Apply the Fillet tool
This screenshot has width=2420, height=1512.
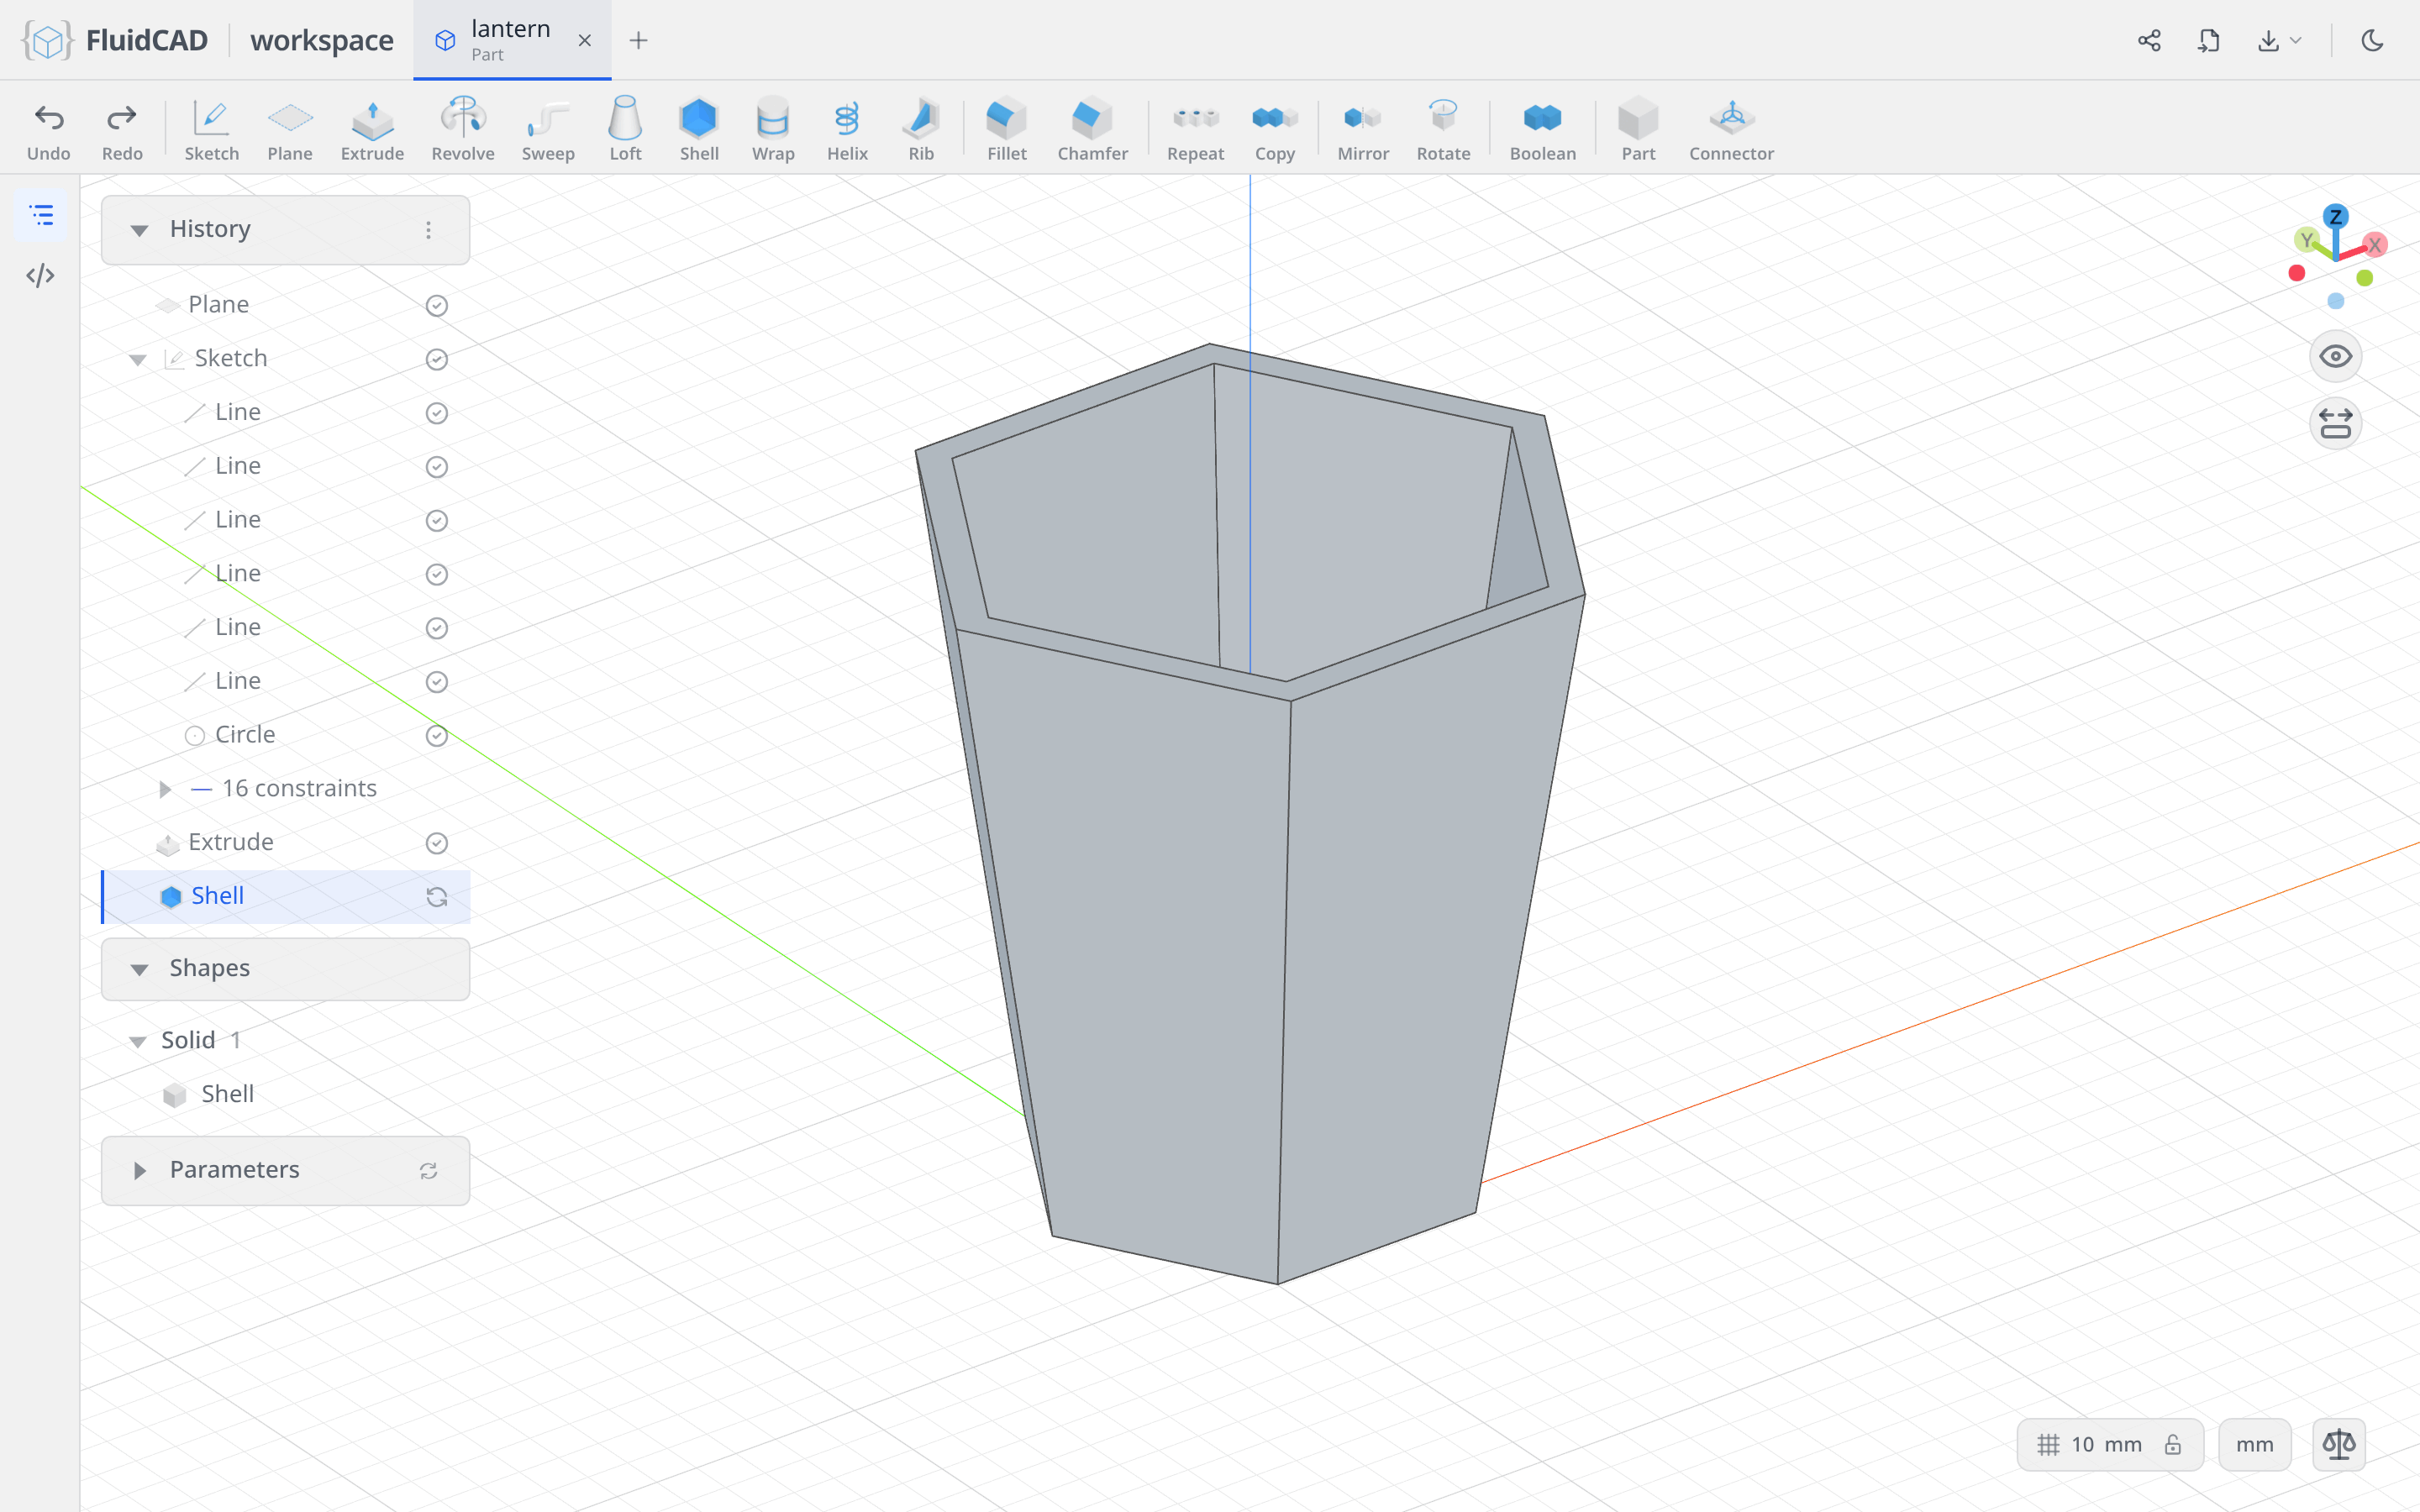[1006, 129]
